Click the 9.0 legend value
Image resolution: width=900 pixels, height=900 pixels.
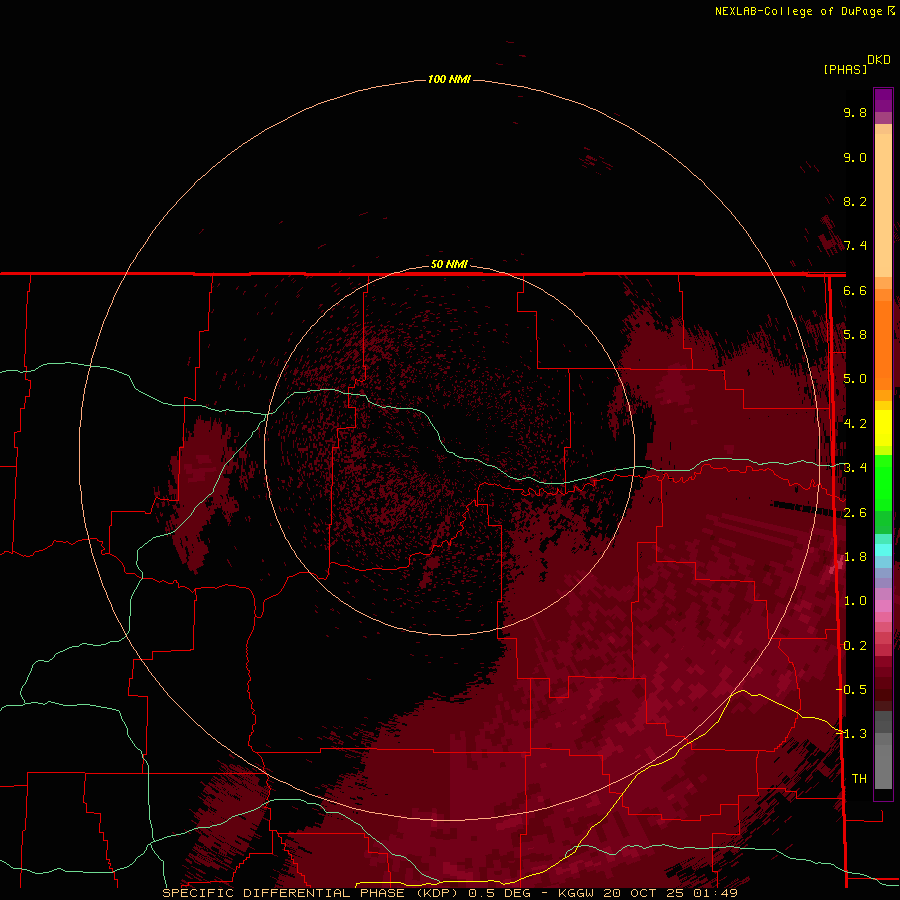[855, 157]
